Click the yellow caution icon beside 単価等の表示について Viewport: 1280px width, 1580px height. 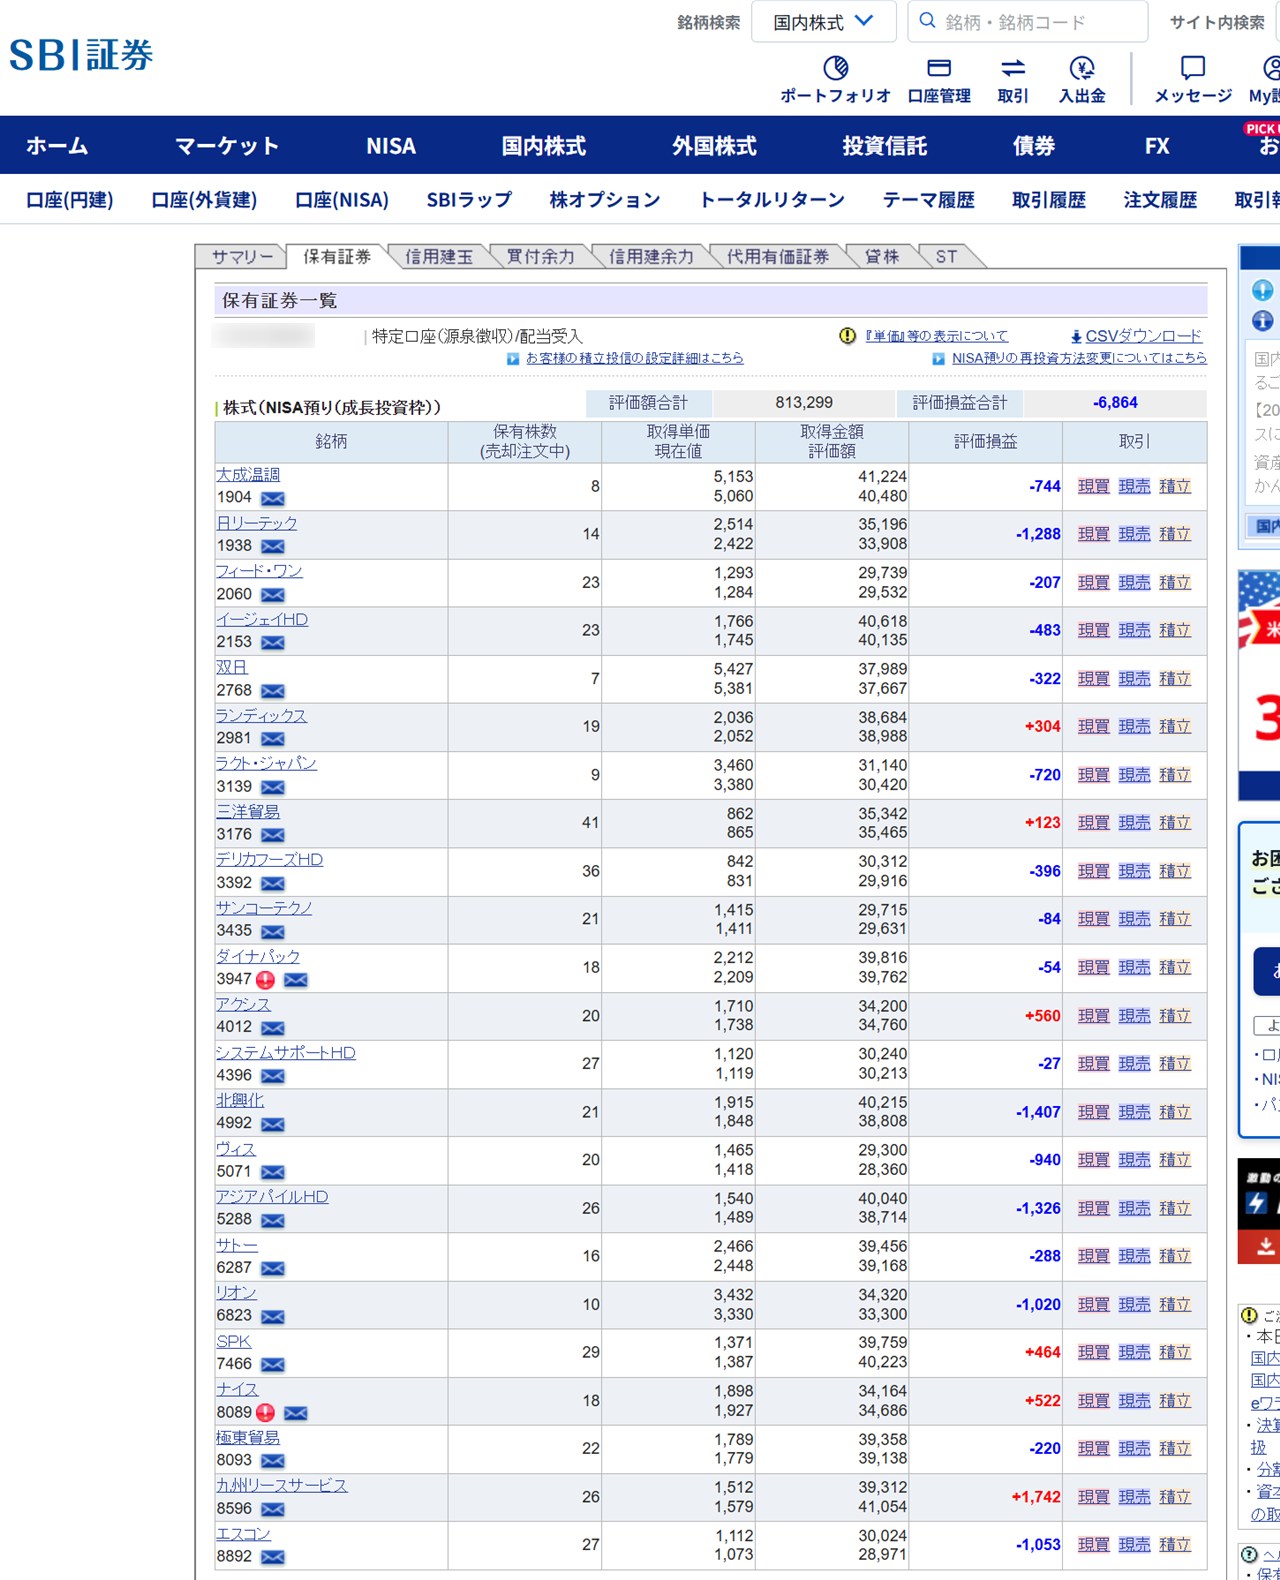pos(848,336)
